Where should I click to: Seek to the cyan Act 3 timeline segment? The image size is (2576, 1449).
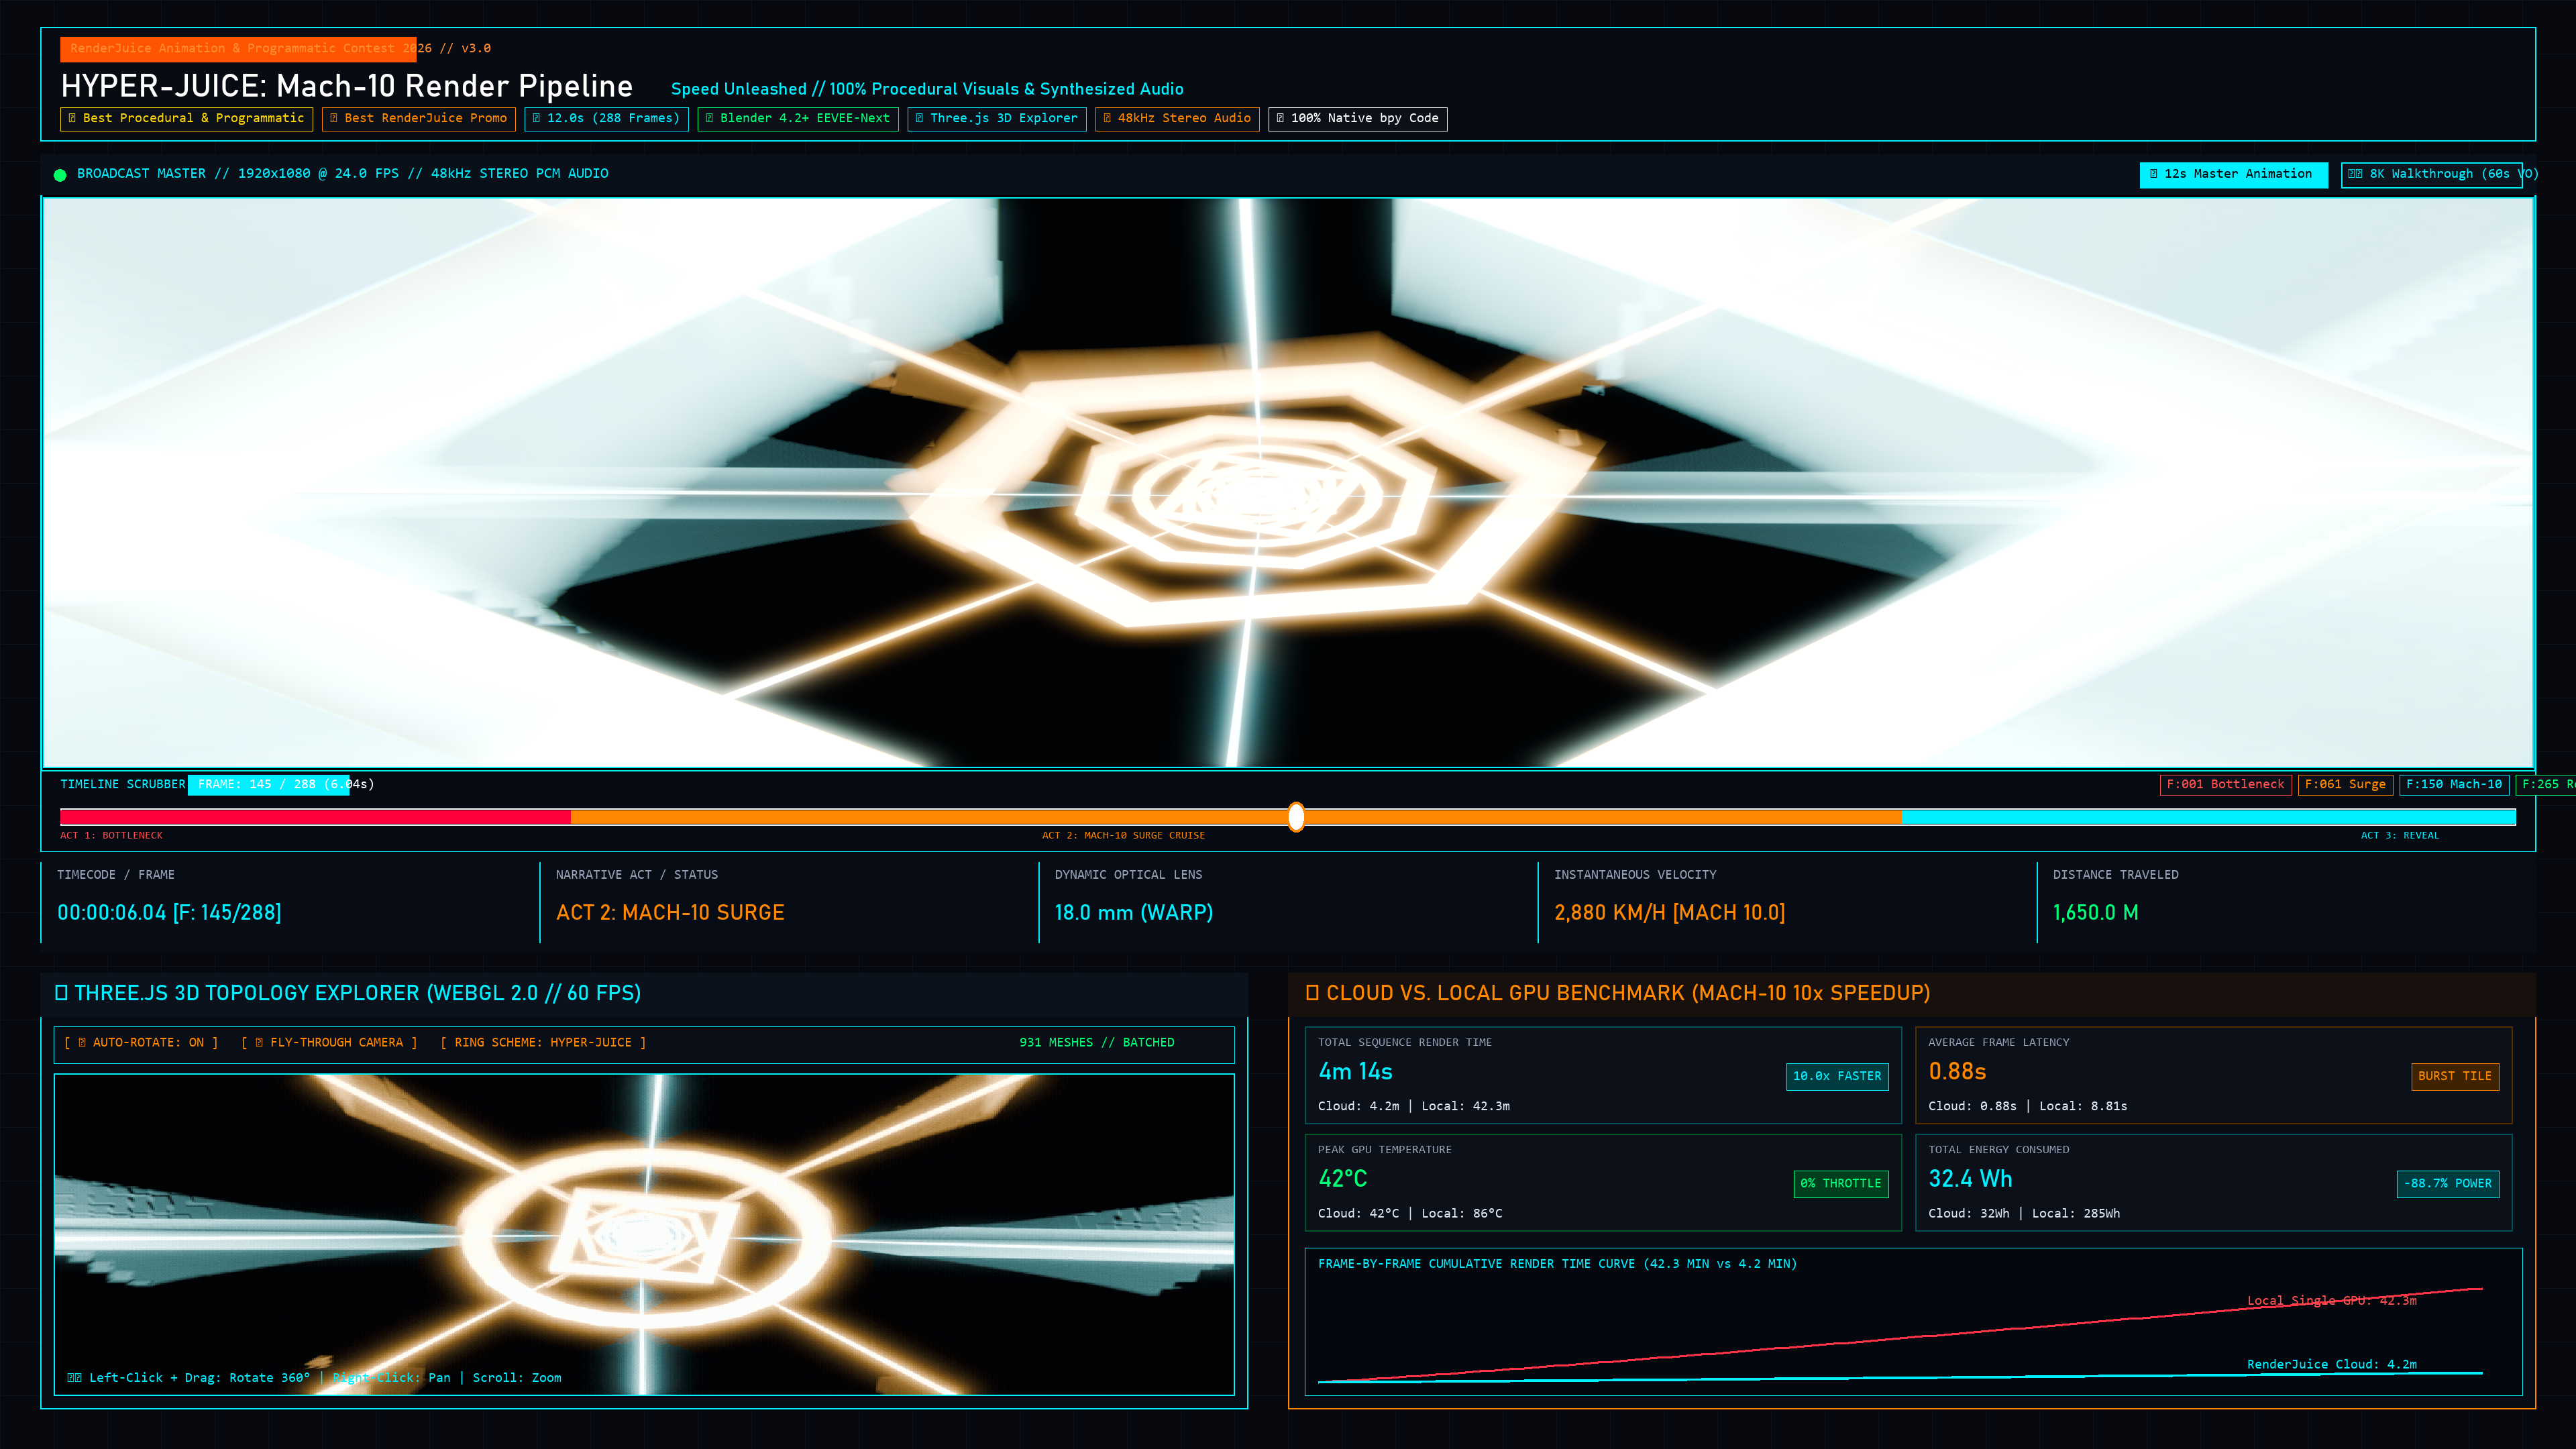click(2208, 817)
